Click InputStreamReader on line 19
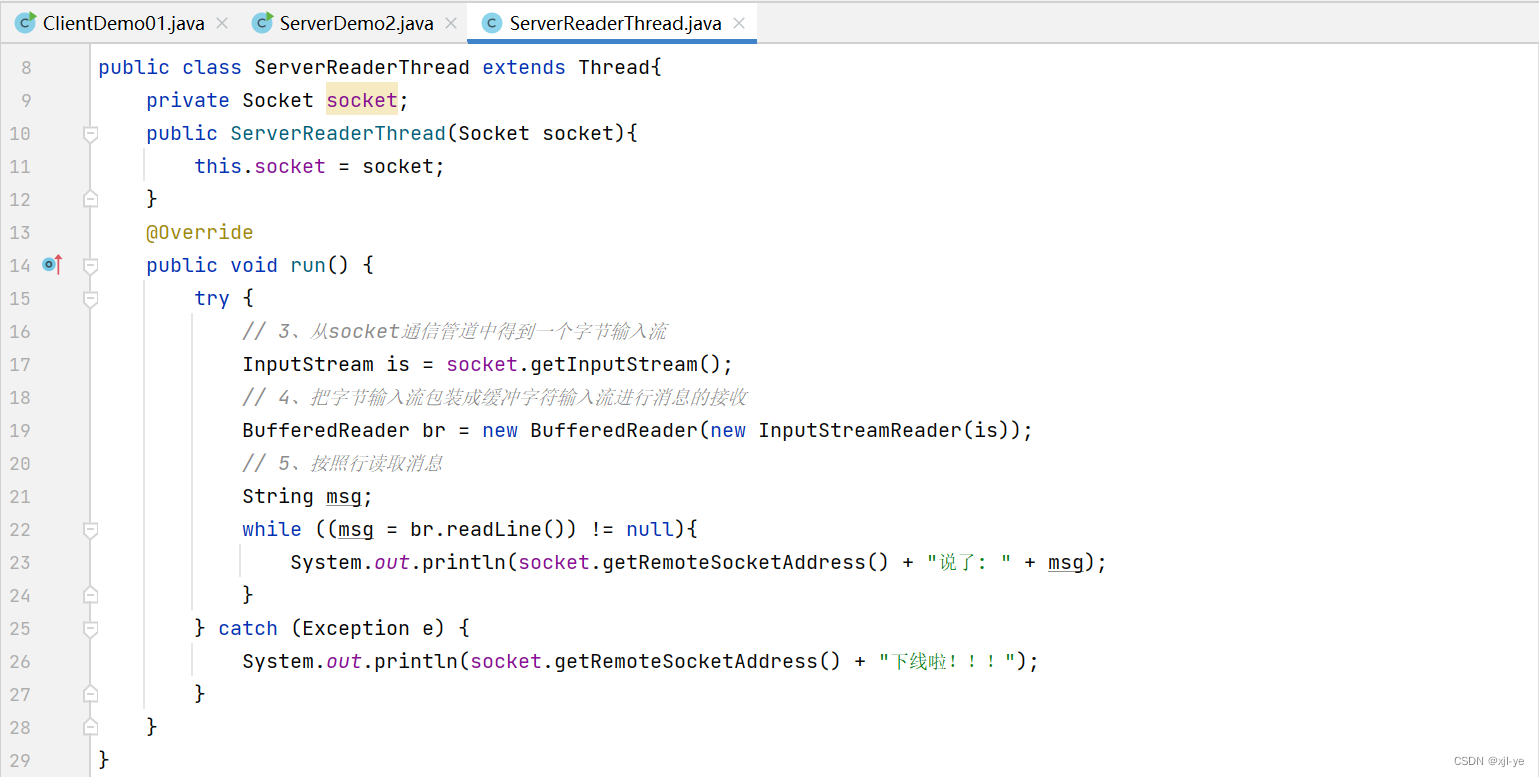1539x777 pixels. point(860,430)
